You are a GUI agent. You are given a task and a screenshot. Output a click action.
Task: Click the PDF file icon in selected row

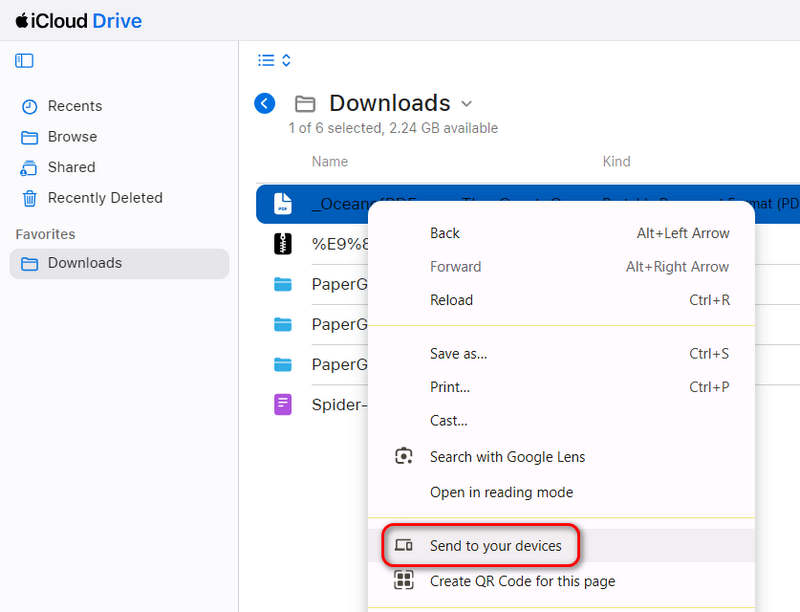(x=283, y=203)
